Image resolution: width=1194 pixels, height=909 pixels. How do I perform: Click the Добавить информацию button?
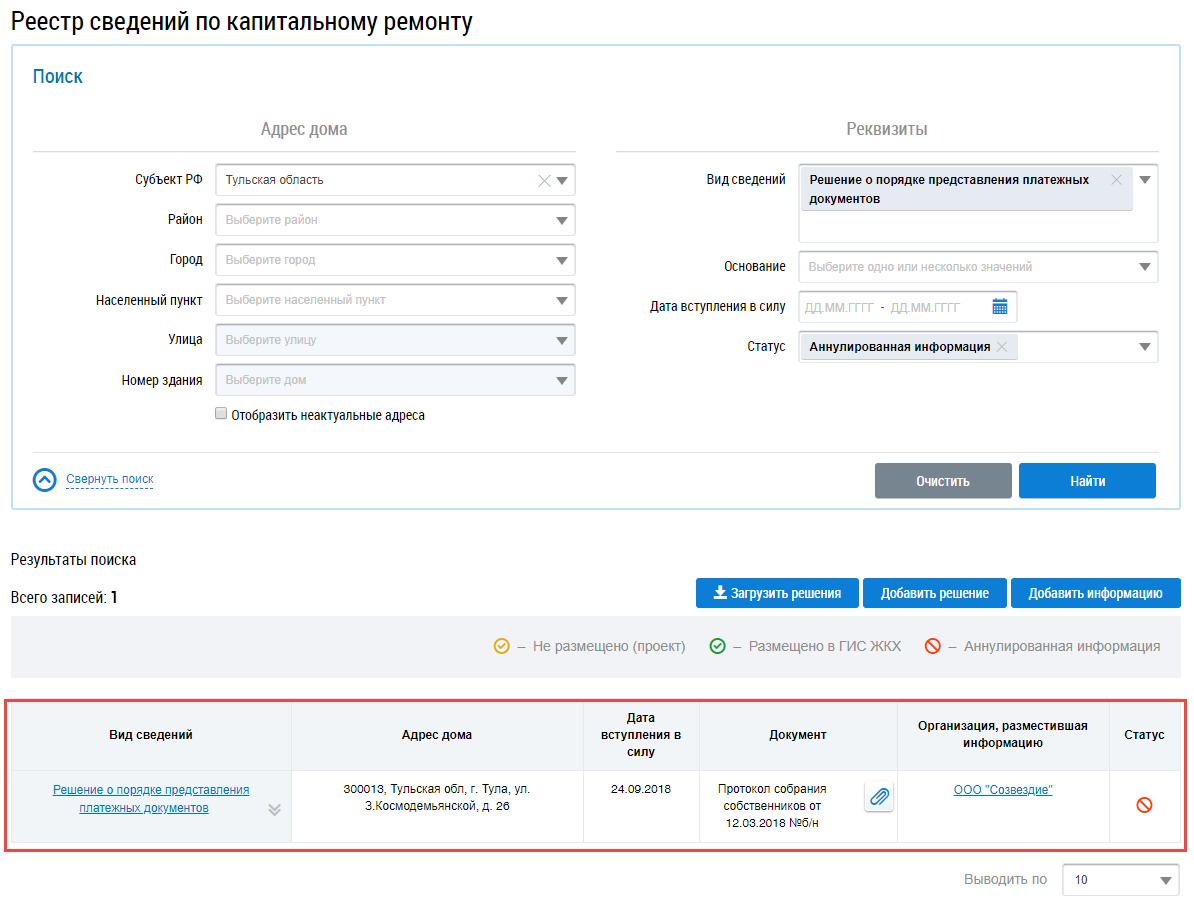coord(1095,593)
